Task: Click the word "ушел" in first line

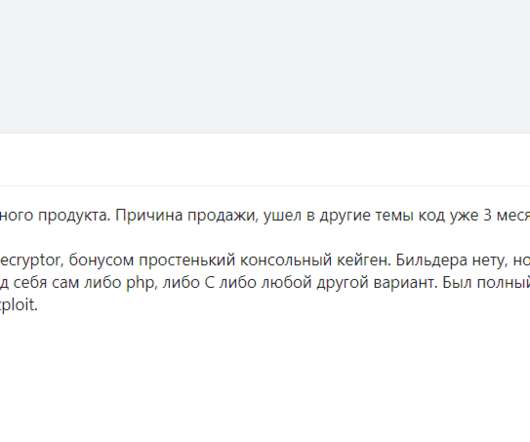Action: pyautogui.click(x=282, y=216)
